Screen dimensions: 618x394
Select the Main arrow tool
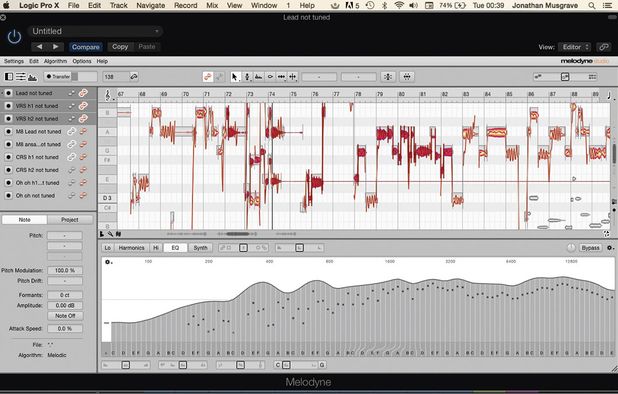(x=235, y=77)
